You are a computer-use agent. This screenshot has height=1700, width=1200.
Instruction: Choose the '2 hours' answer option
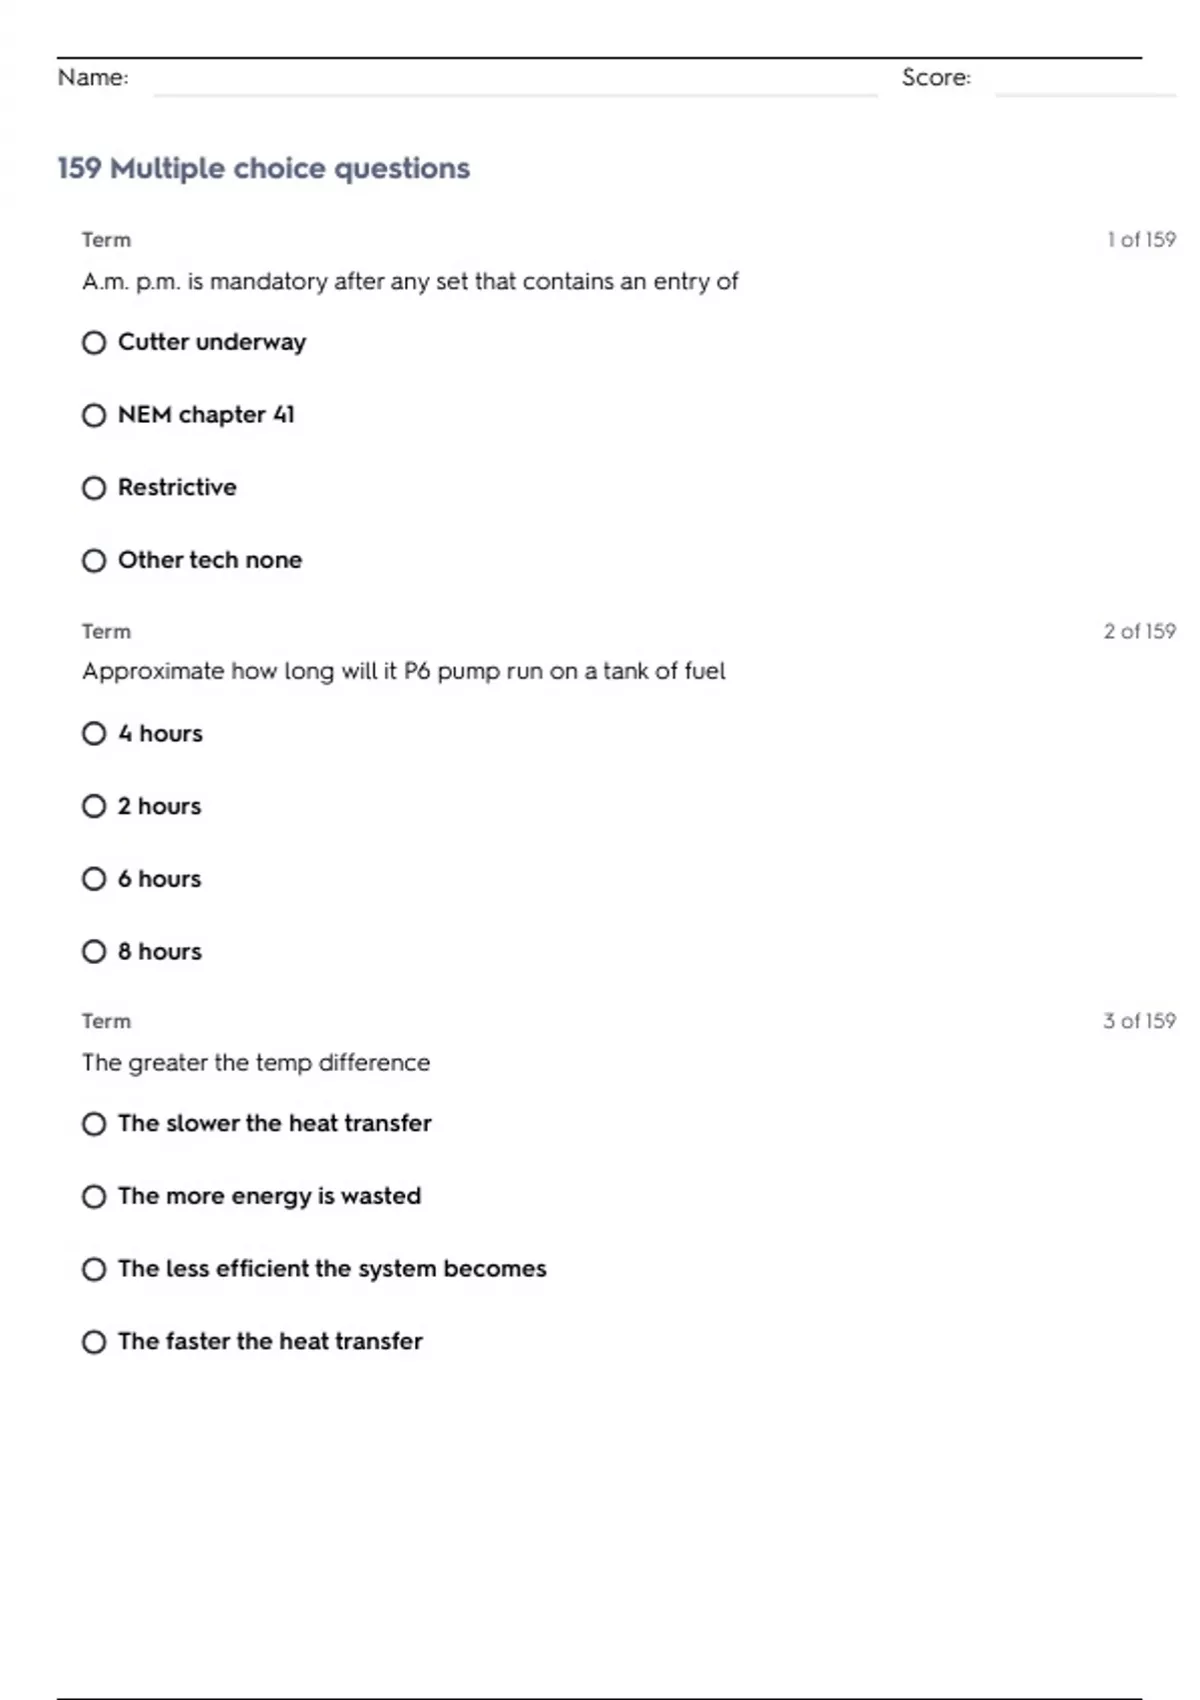(x=94, y=806)
